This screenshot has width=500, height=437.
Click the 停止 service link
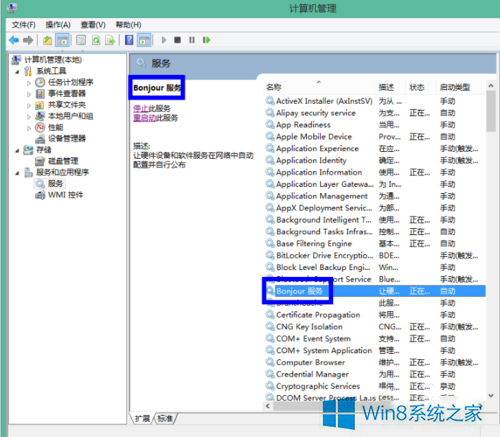pyautogui.click(x=140, y=108)
